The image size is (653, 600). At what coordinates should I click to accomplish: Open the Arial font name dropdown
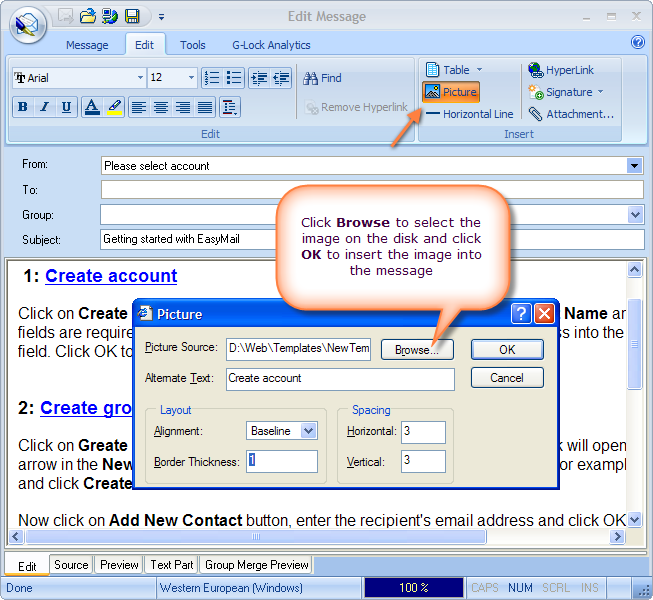click(140, 78)
